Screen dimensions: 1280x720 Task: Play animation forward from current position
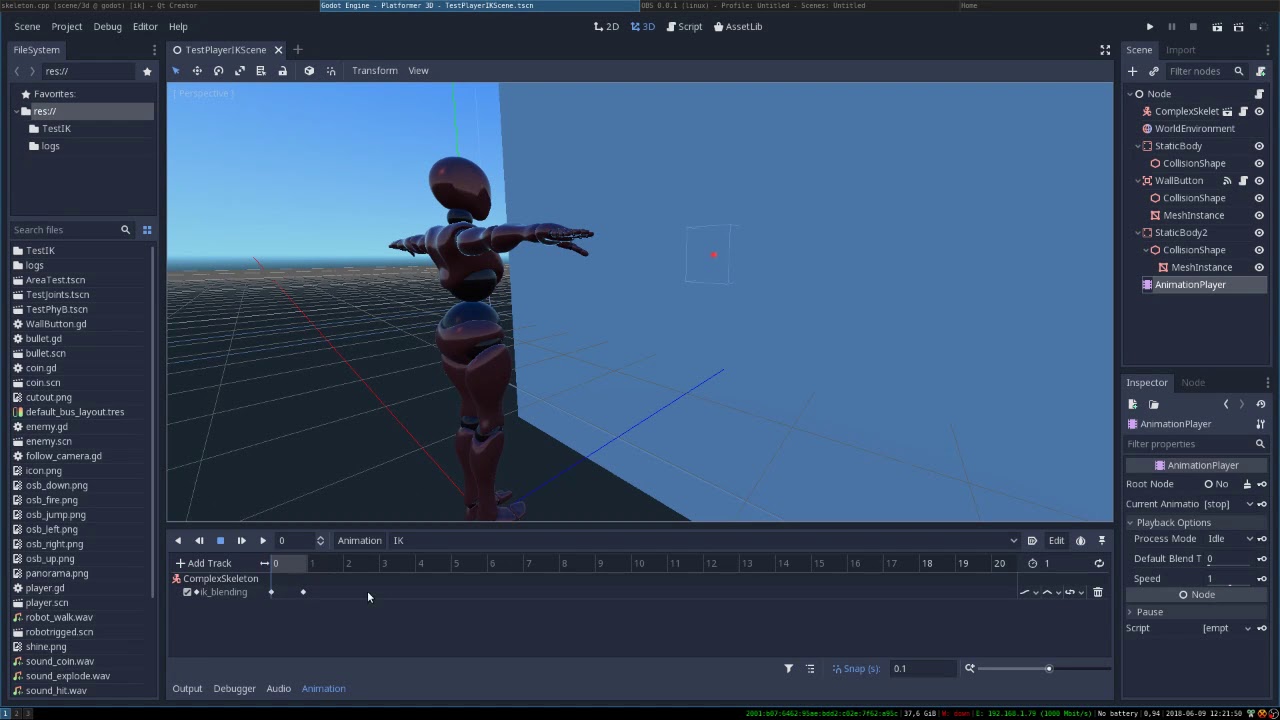click(x=263, y=541)
